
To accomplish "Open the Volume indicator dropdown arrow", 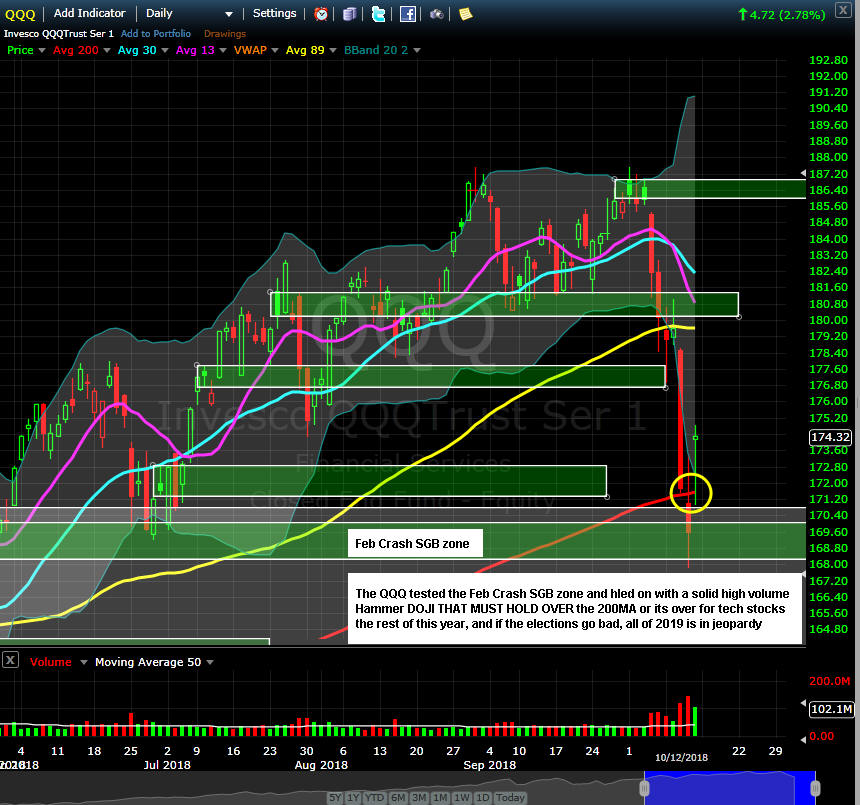I will (84, 662).
